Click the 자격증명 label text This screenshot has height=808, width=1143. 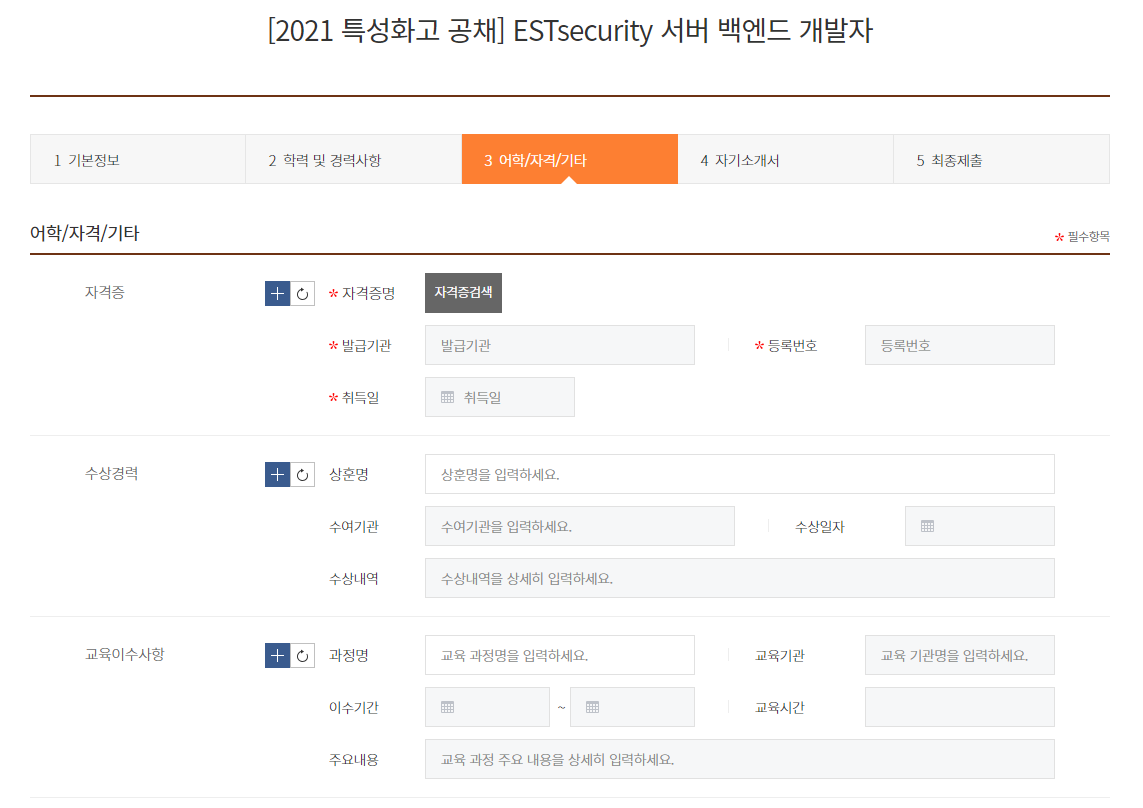pyautogui.click(x=368, y=293)
